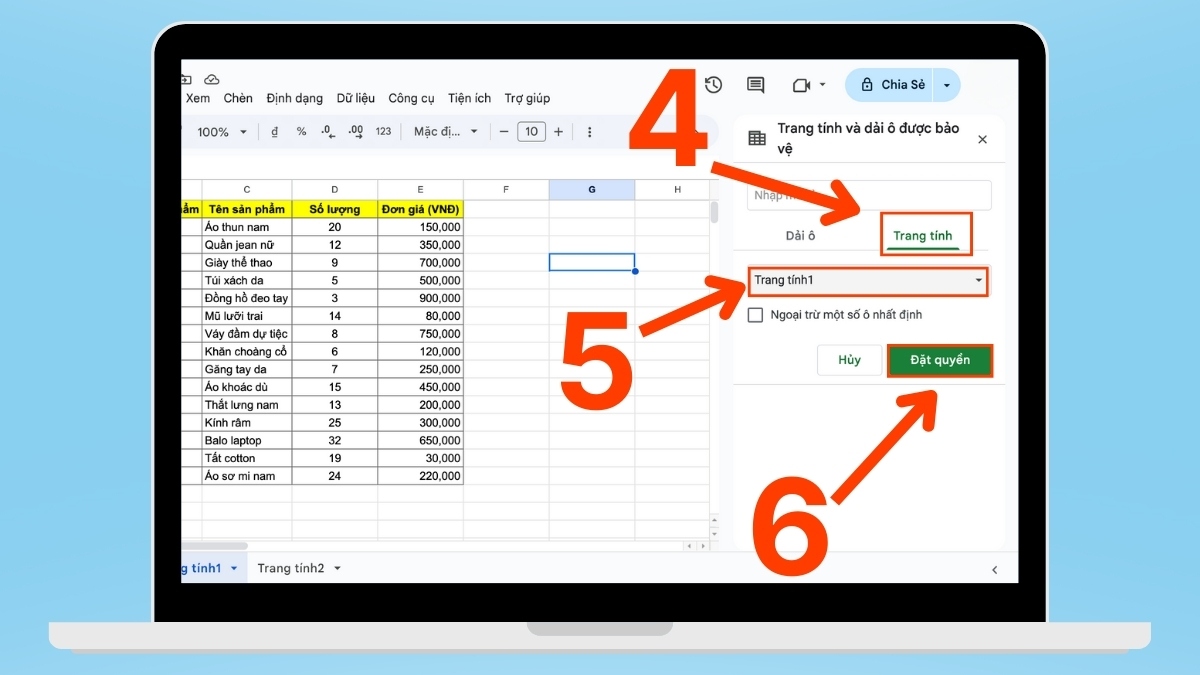This screenshot has height=675, width=1200.
Task: Select column H header
Action: (677, 190)
